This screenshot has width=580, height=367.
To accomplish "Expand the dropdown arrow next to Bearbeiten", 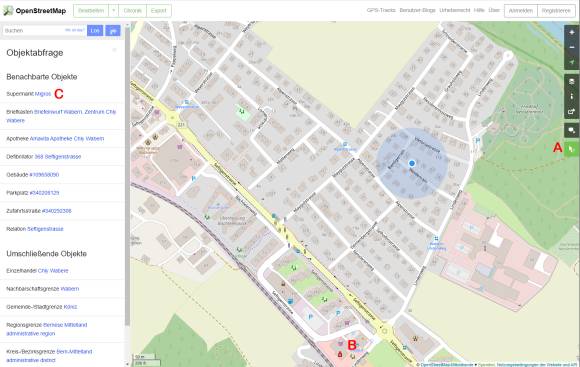I will 114,11.
